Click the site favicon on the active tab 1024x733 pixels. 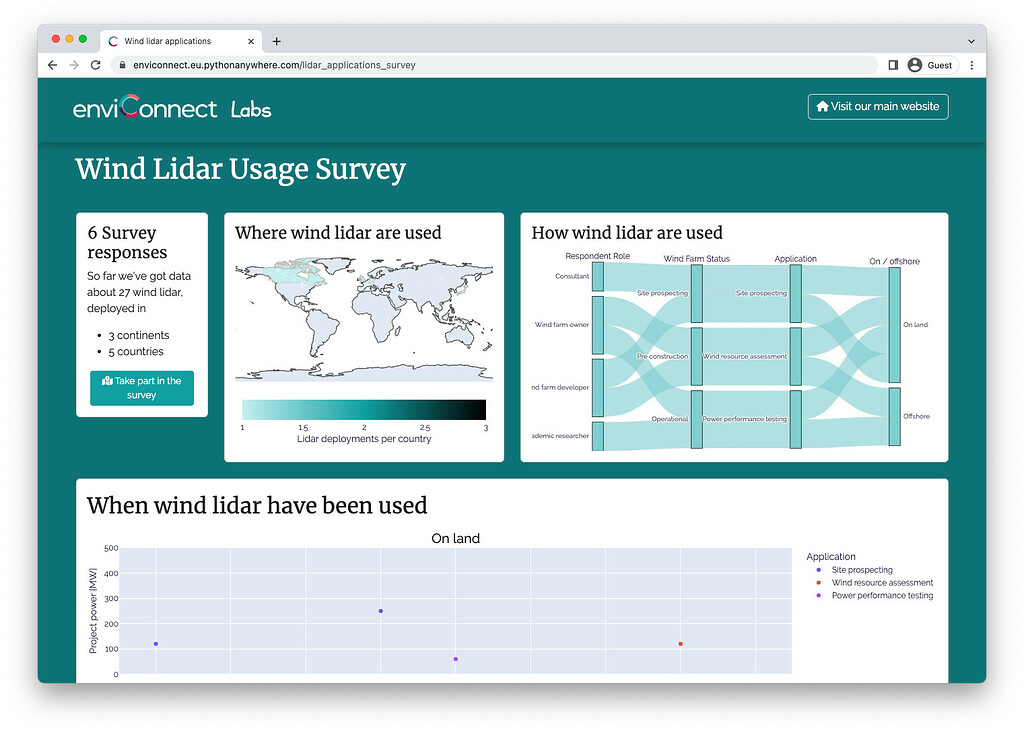point(113,41)
